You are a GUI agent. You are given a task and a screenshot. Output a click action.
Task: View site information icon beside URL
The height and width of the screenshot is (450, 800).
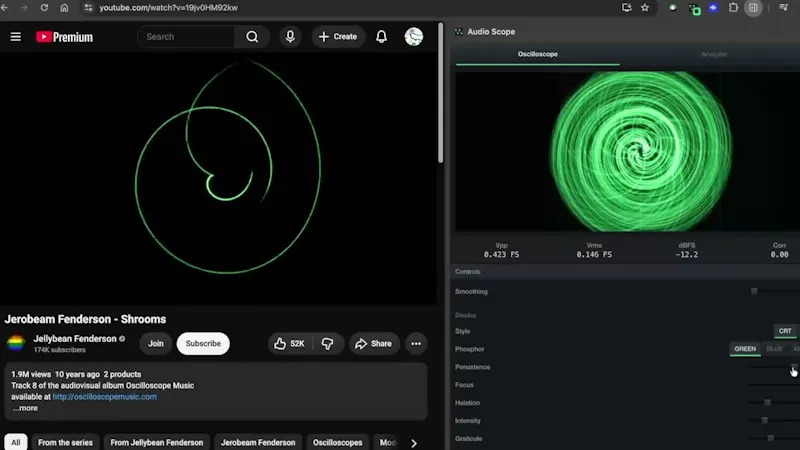(x=88, y=8)
